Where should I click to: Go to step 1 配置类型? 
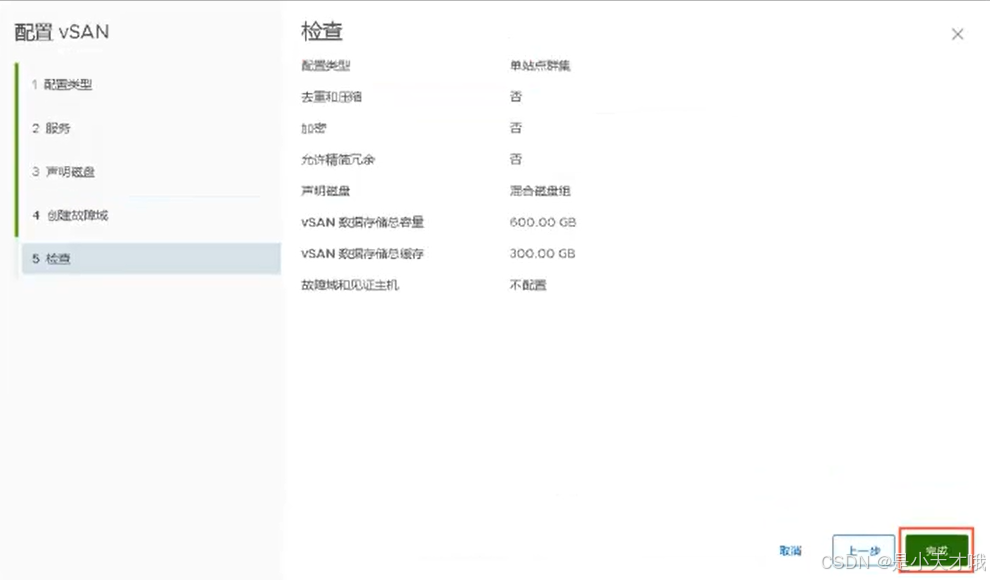[x=62, y=85]
